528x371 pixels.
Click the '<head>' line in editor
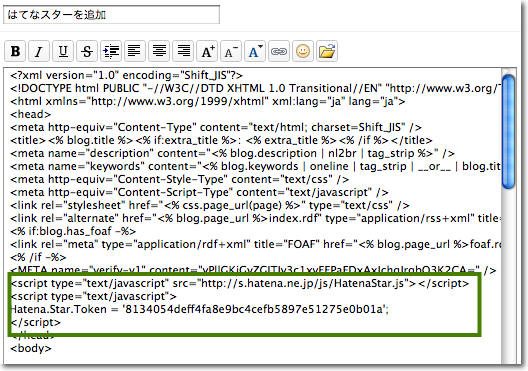(x=31, y=114)
